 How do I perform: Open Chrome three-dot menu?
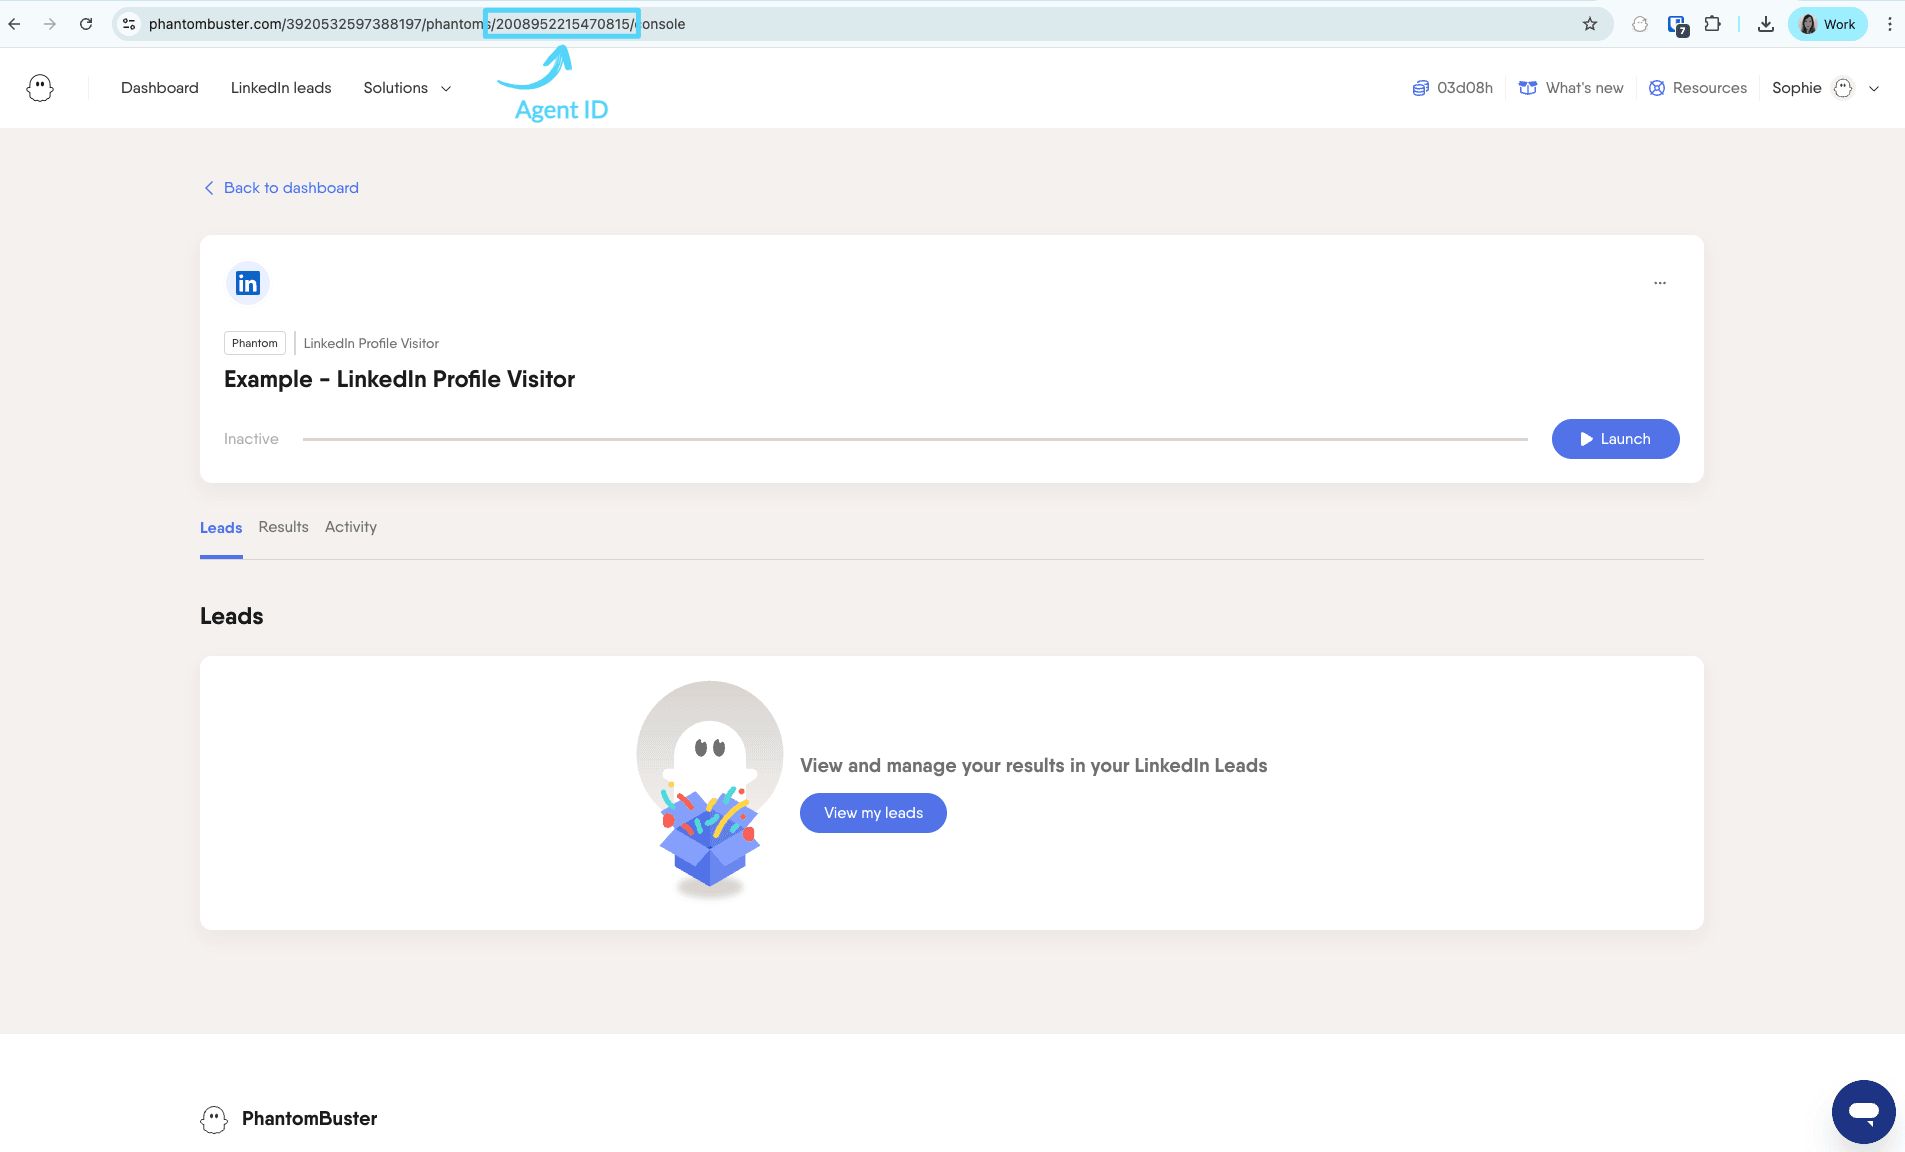1889,24
